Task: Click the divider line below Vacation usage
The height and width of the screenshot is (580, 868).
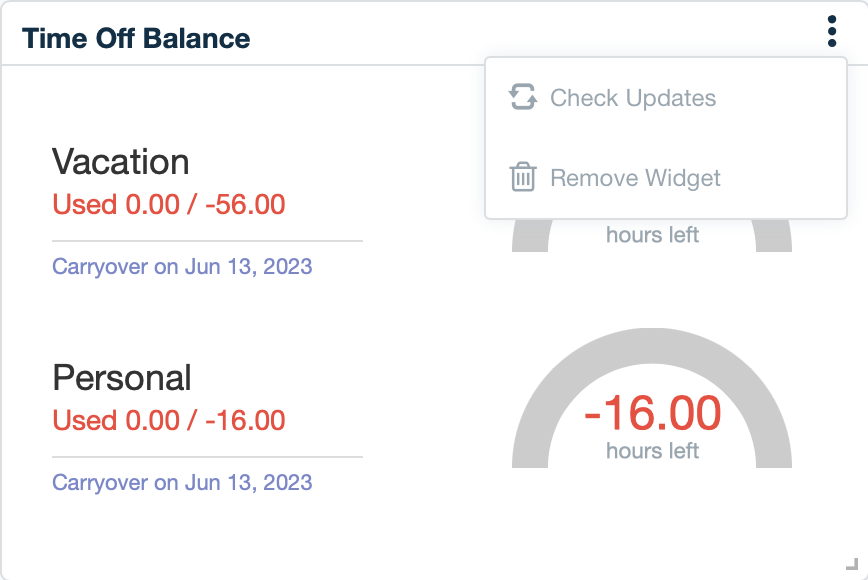Action: 206,240
